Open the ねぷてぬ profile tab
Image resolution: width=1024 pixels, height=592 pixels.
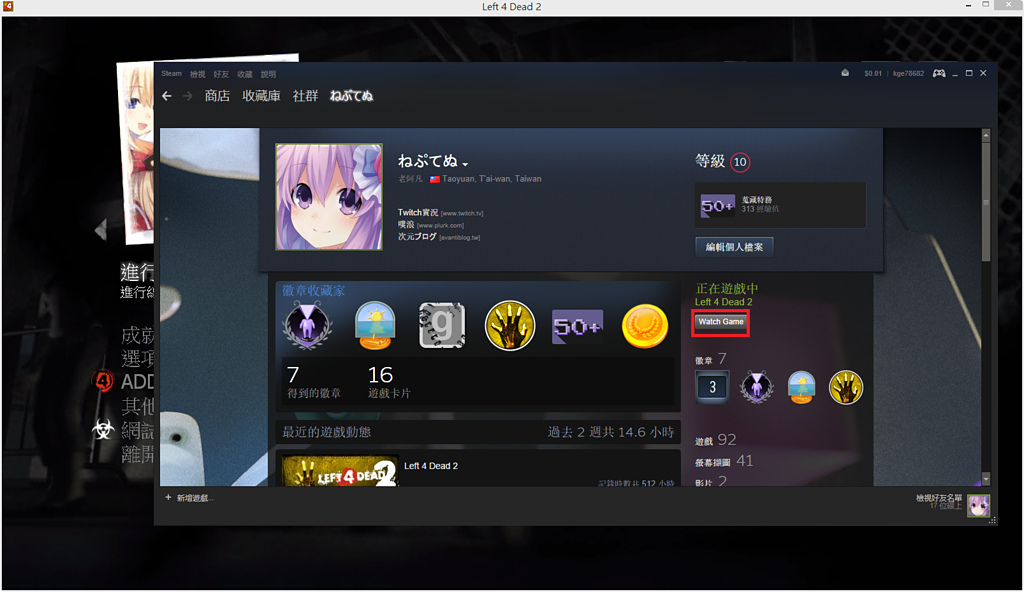pos(351,96)
